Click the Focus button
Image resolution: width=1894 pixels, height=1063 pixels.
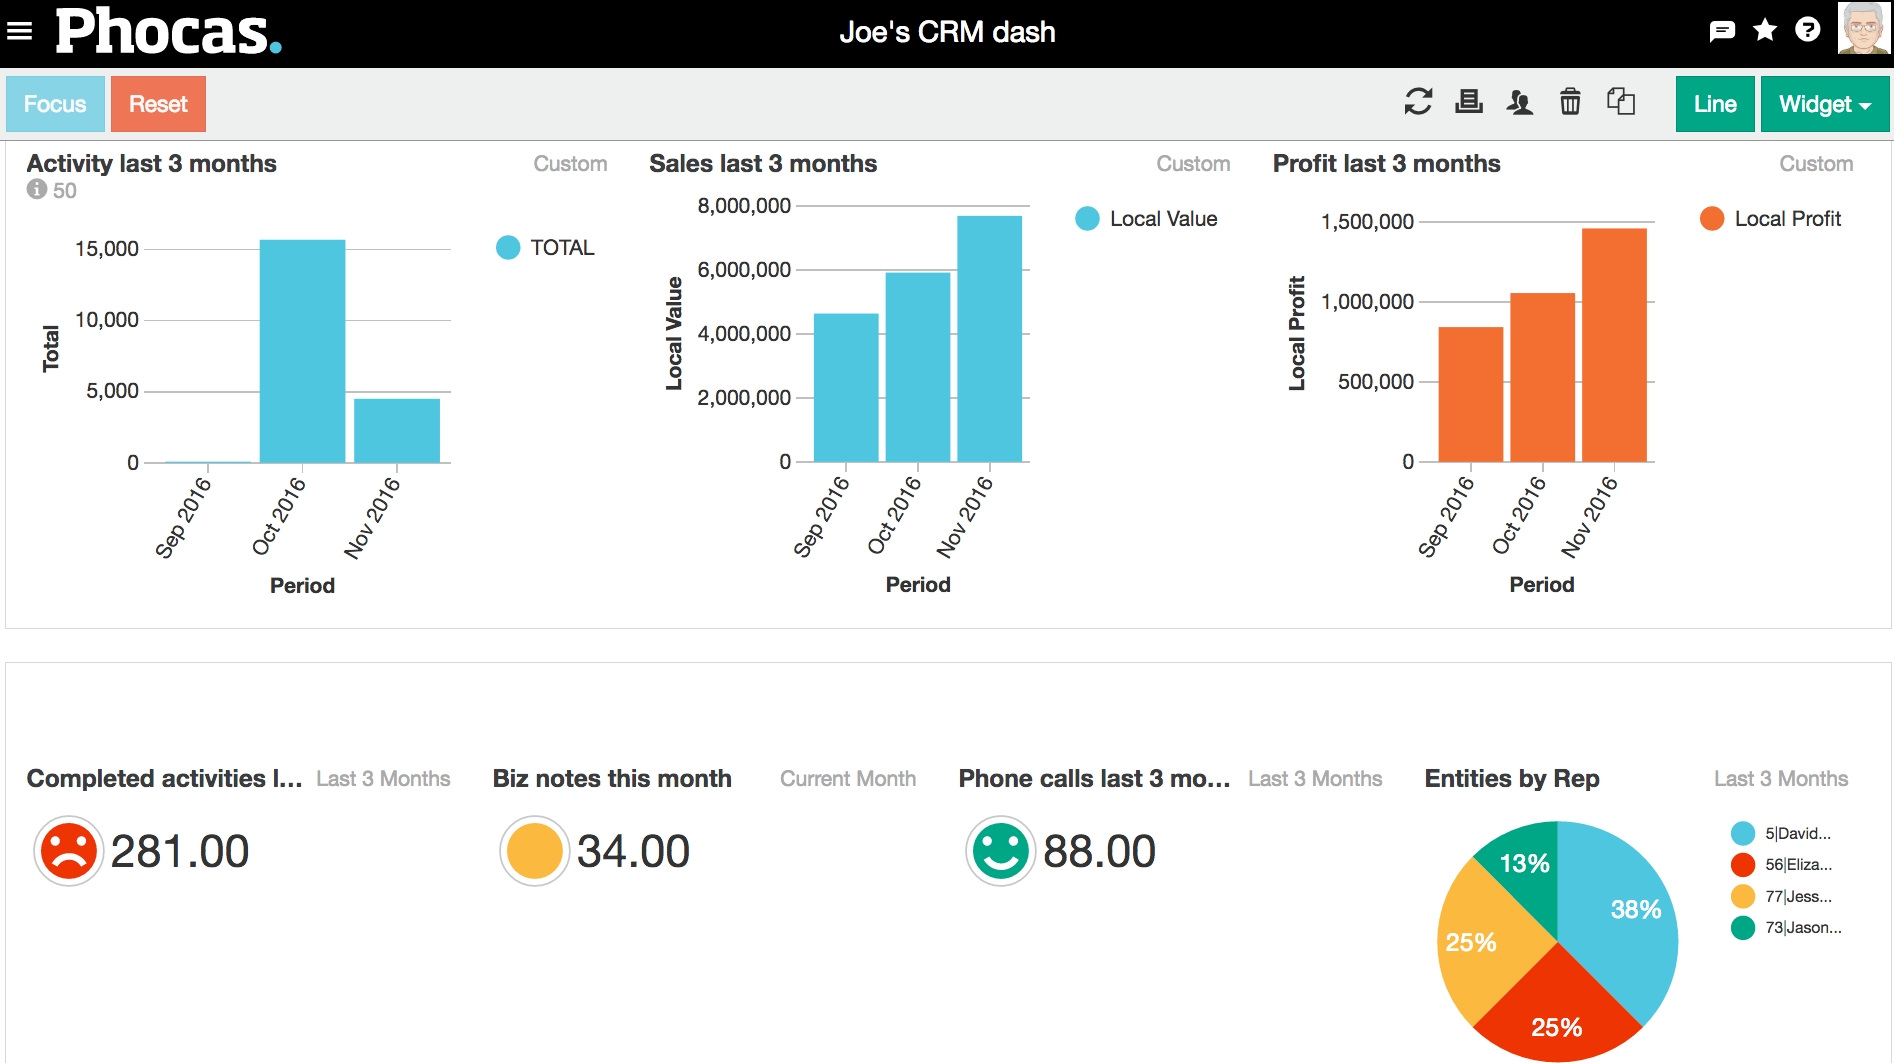click(x=55, y=104)
